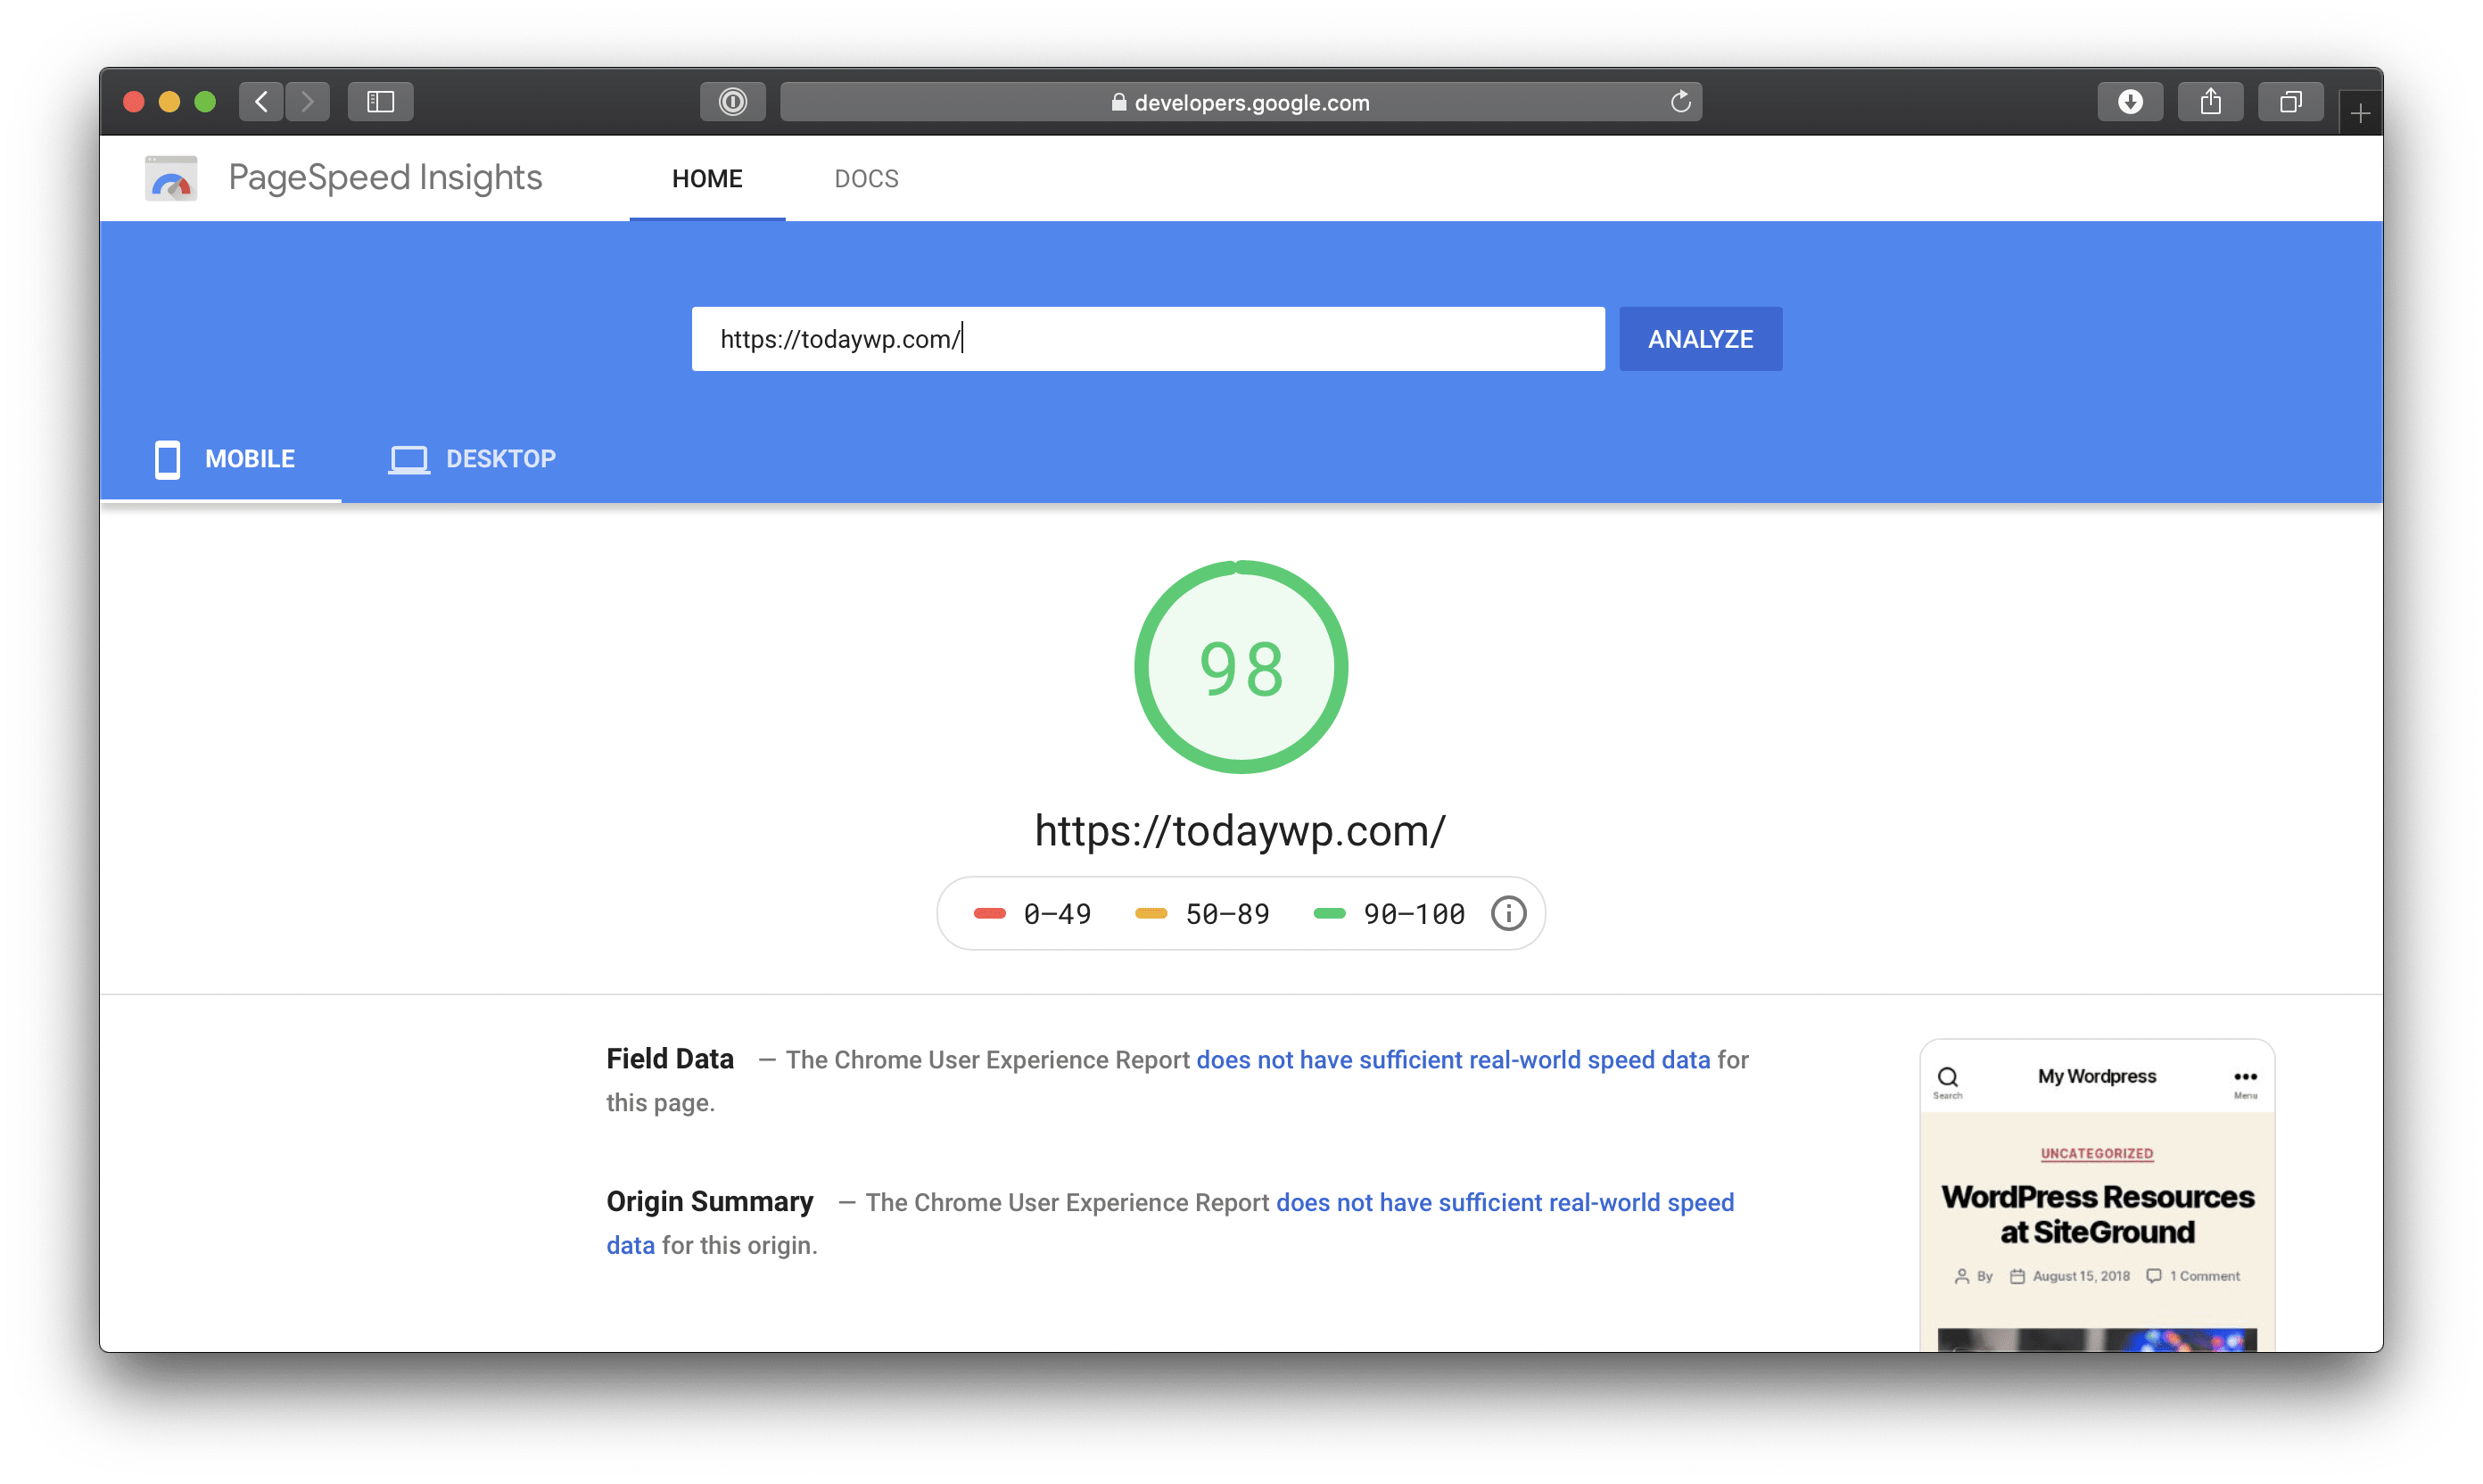Open the Safari downloads icon

click(x=2130, y=102)
